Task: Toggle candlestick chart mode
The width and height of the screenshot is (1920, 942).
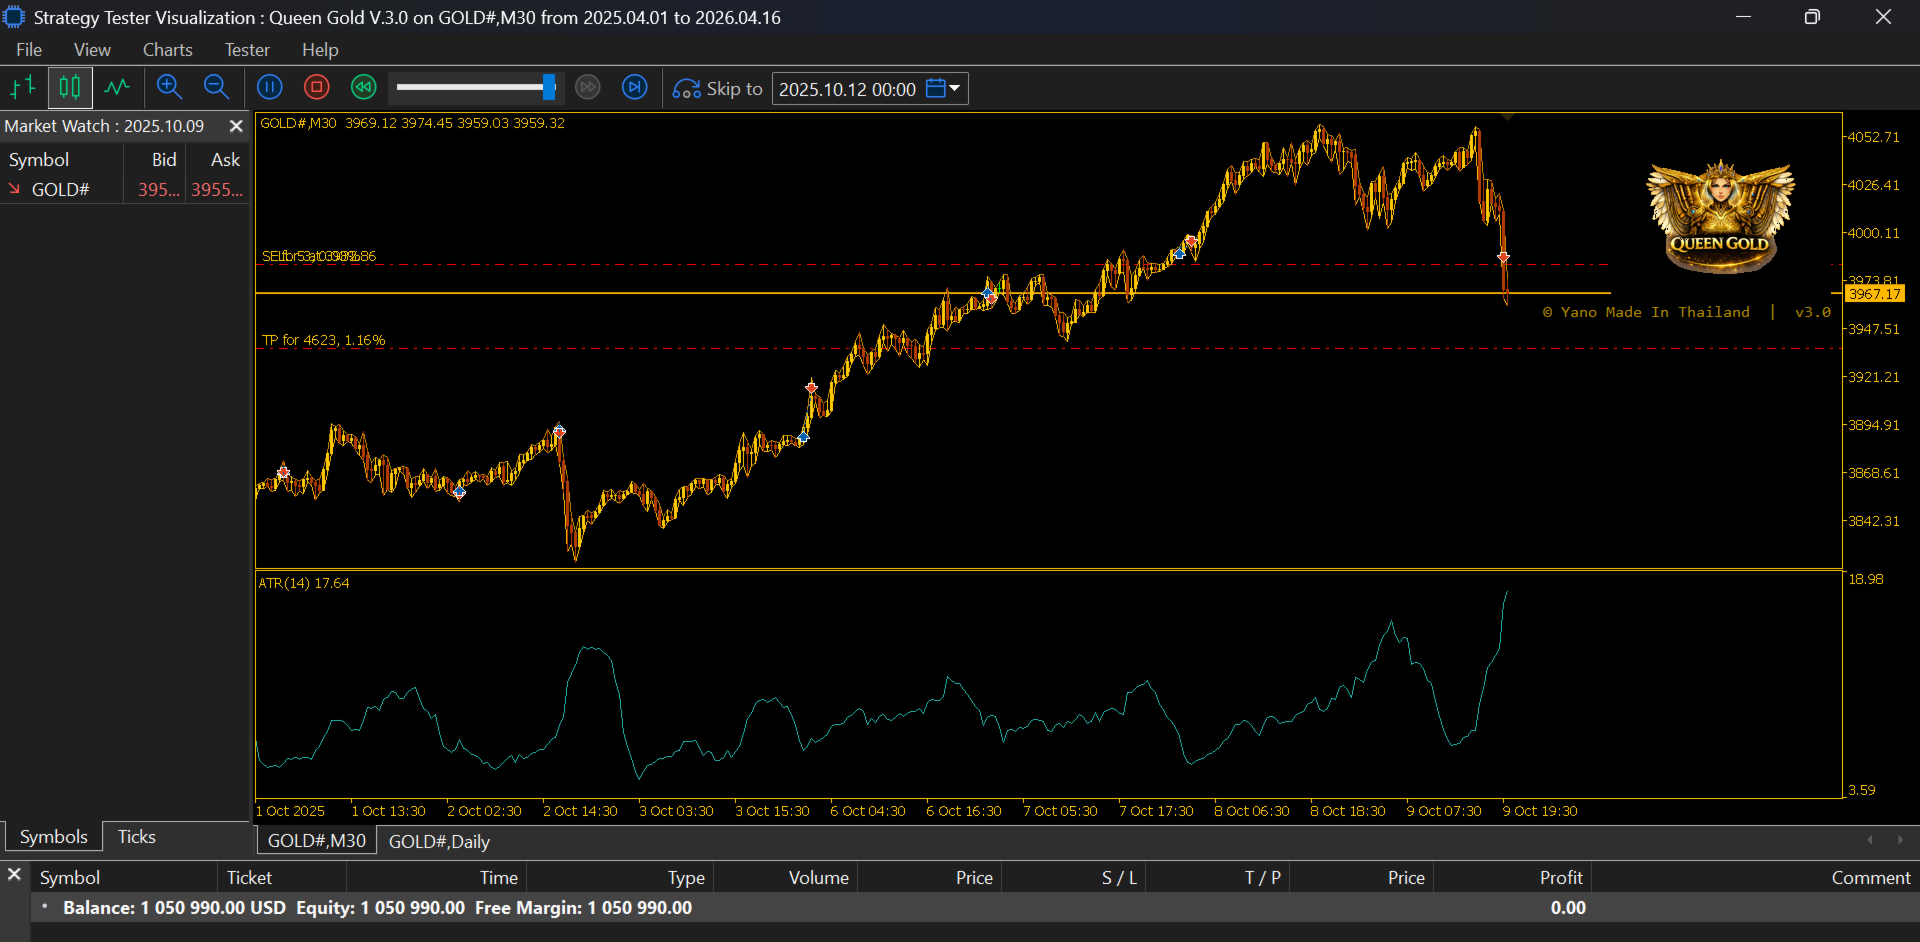Action: [x=70, y=88]
